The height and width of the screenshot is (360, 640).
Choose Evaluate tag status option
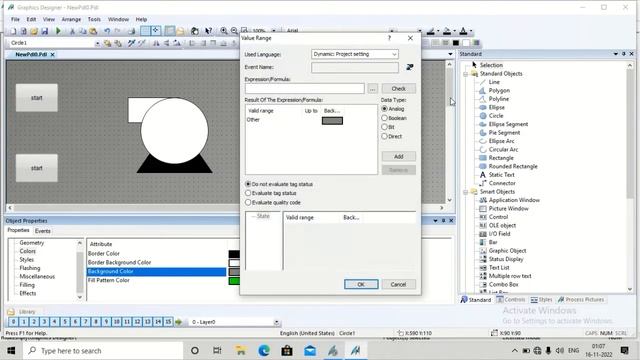click(248, 193)
